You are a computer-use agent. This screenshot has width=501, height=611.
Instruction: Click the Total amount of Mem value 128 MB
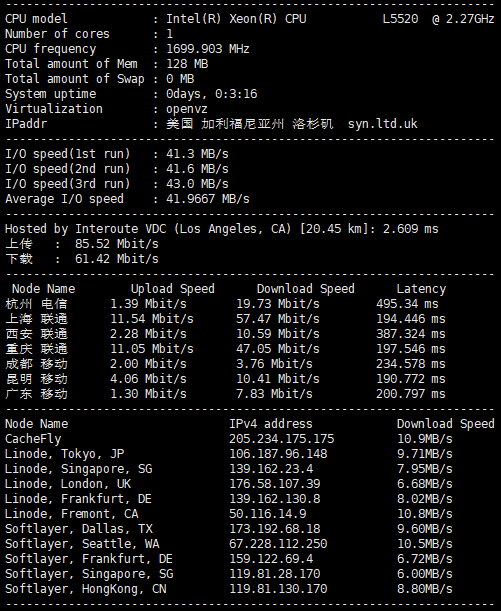click(187, 64)
